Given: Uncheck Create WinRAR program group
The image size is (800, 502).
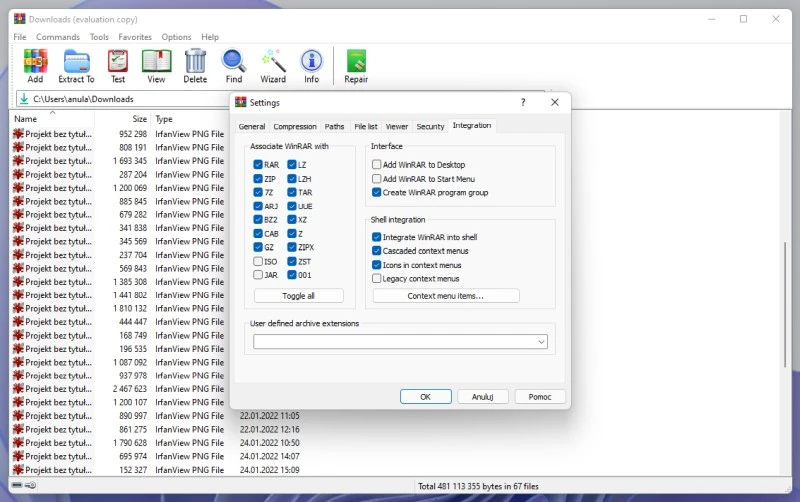Looking at the screenshot, I should pyautogui.click(x=377, y=192).
